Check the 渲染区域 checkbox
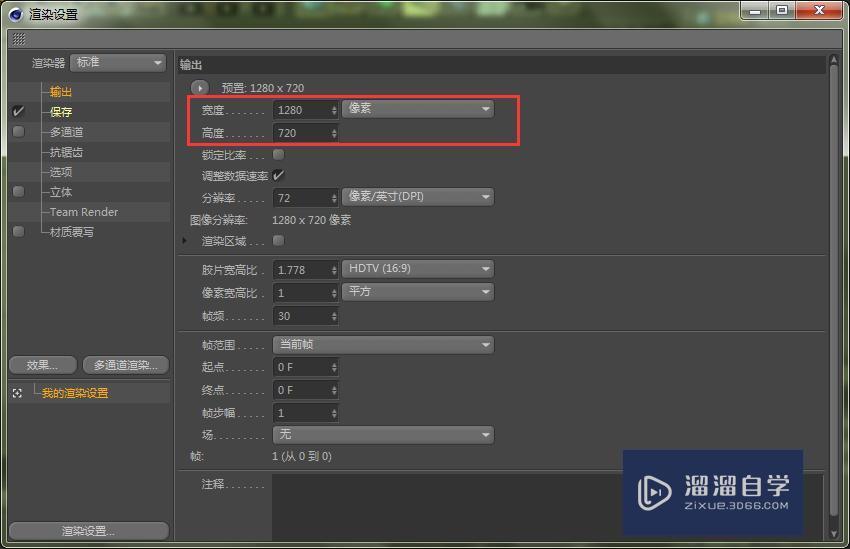Viewport: 850px width, 549px height. click(x=279, y=240)
